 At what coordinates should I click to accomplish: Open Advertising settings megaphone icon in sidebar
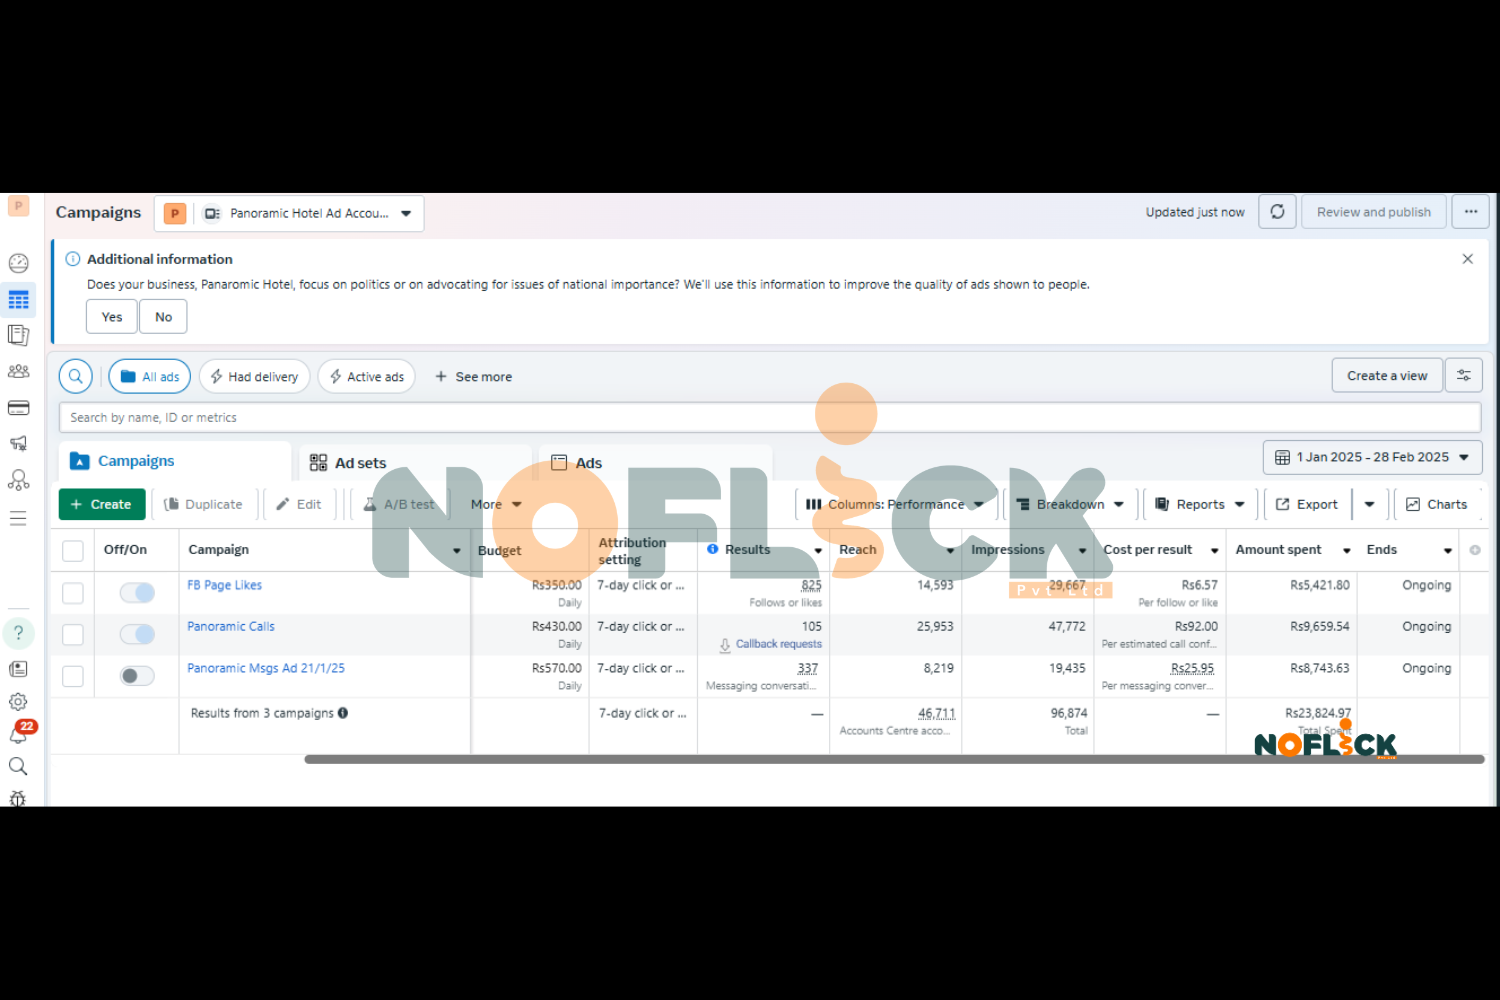(x=18, y=443)
